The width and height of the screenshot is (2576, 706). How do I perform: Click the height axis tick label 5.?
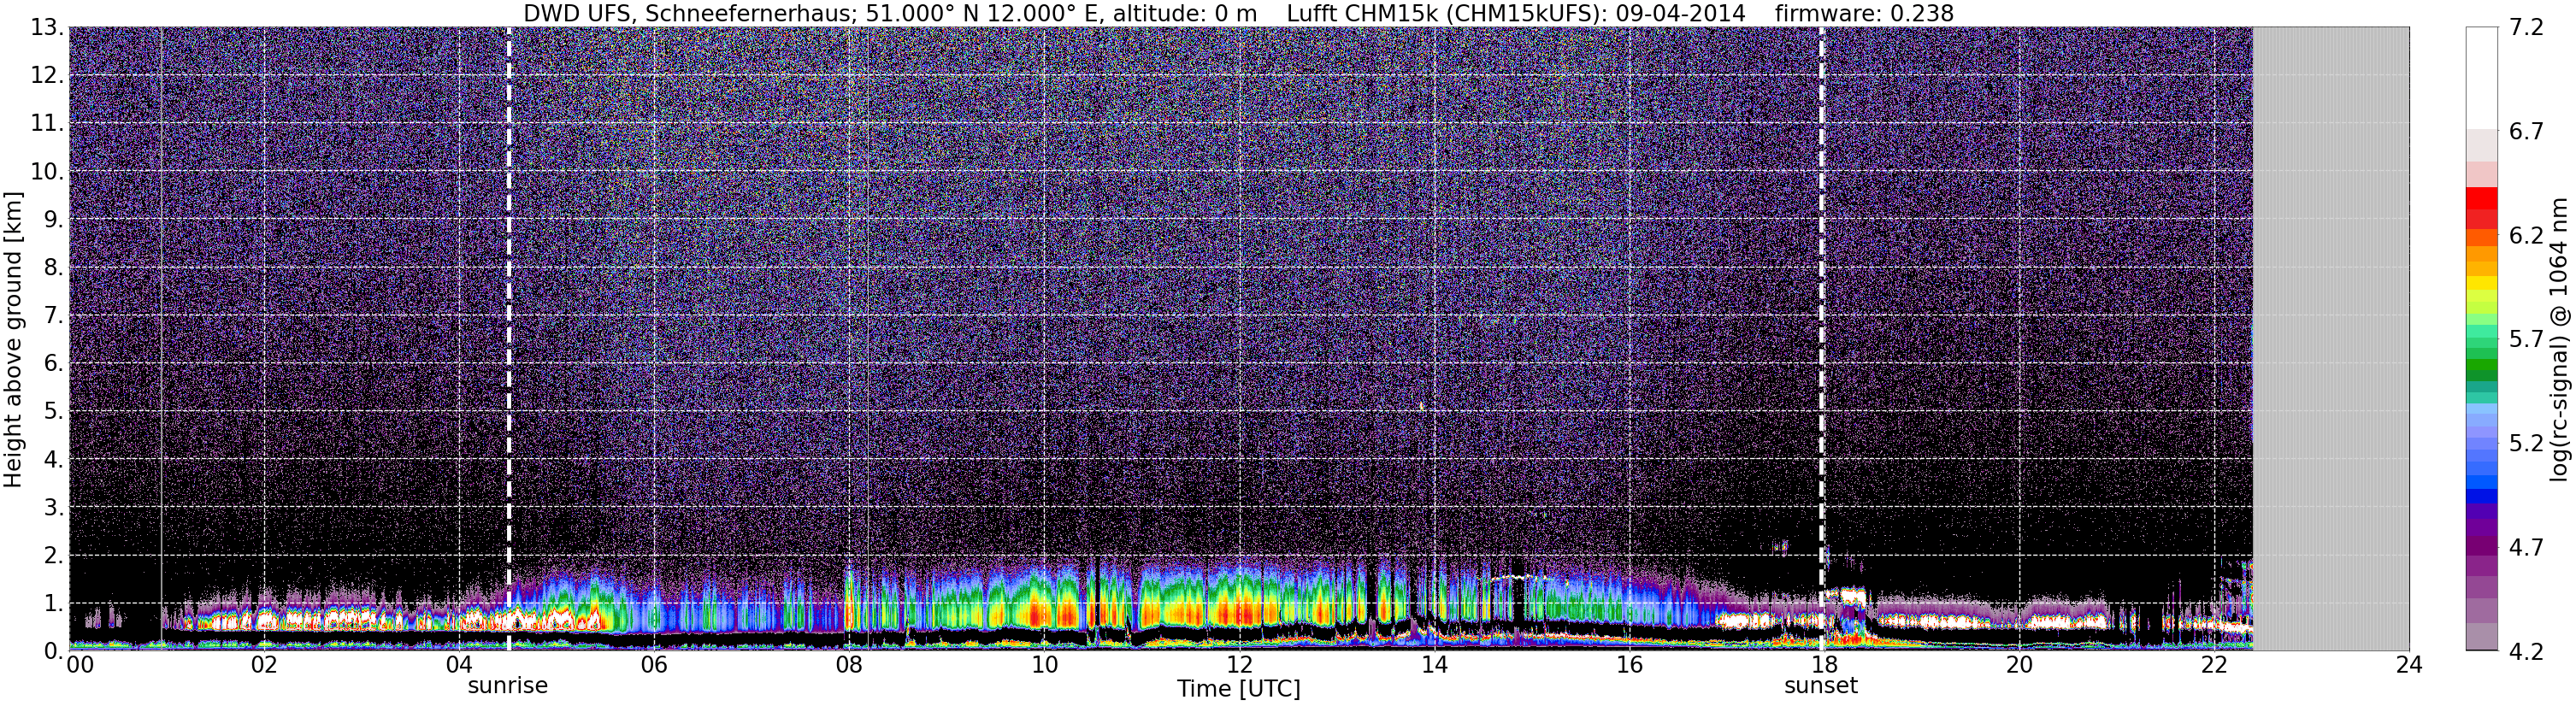[x=52, y=412]
